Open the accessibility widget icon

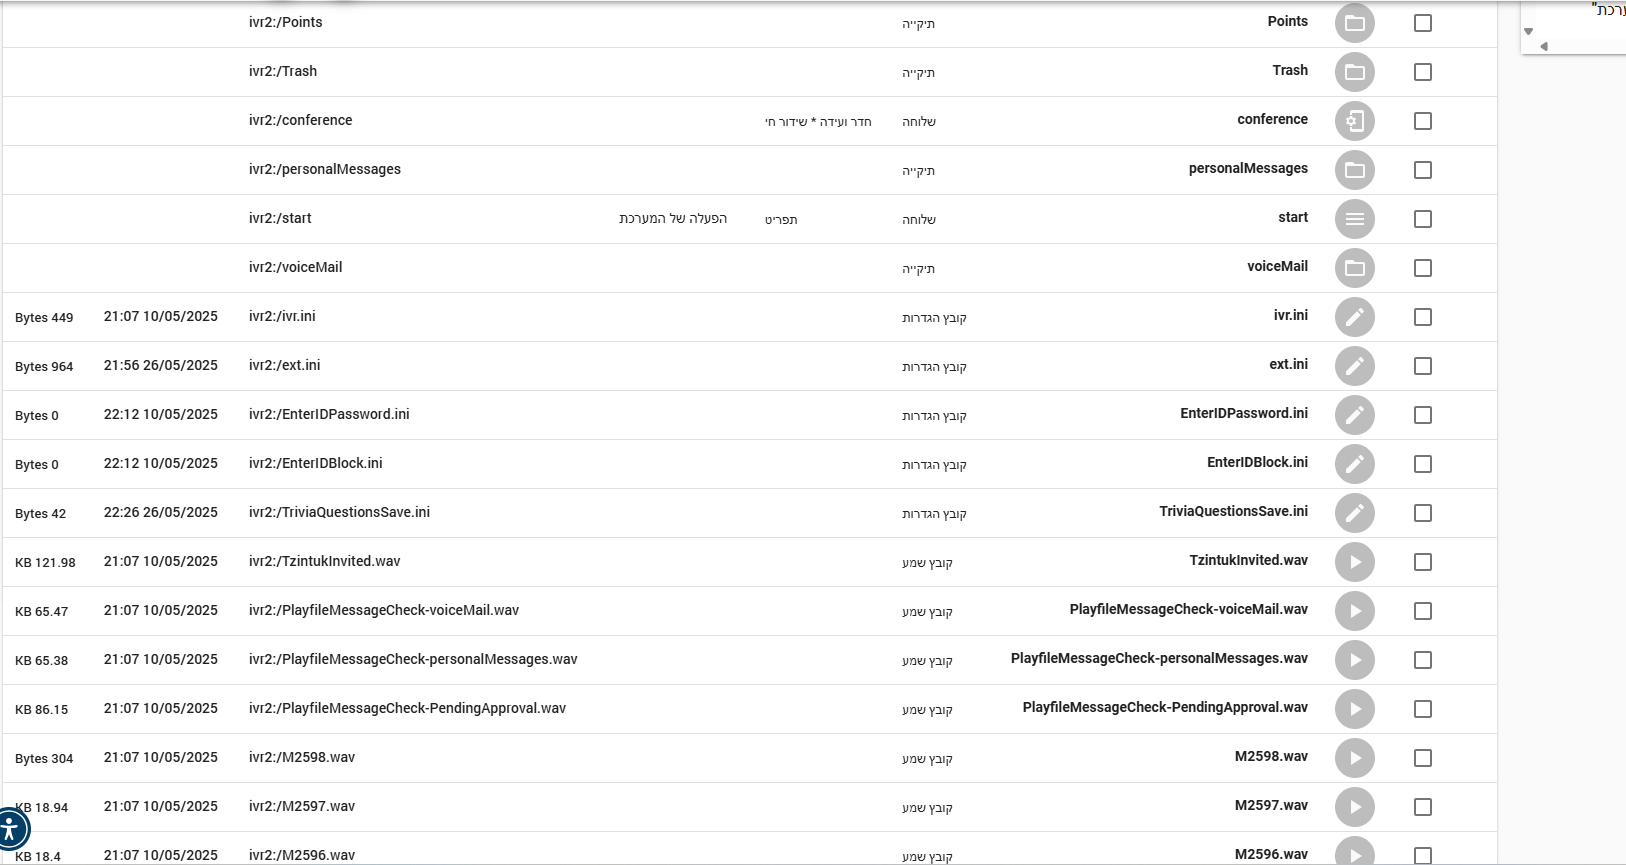(10, 828)
